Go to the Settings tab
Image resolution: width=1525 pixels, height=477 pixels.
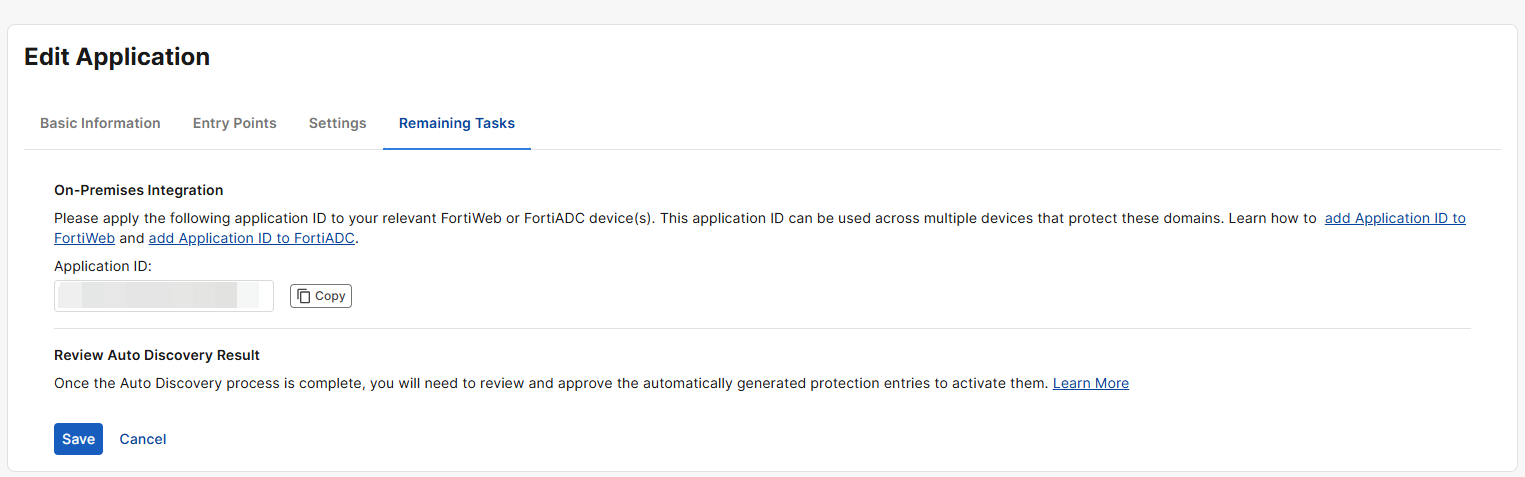pyautogui.click(x=337, y=123)
